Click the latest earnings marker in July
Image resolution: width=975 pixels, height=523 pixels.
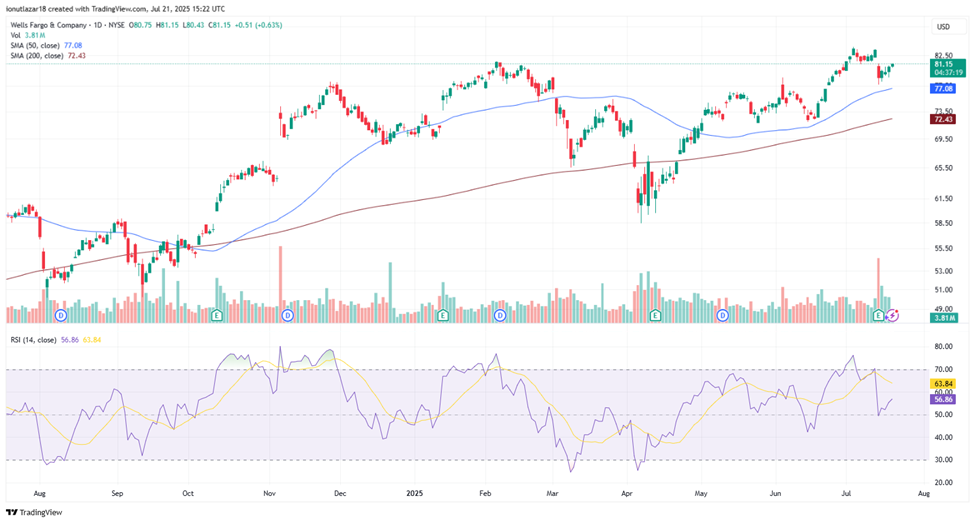(x=879, y=315)
